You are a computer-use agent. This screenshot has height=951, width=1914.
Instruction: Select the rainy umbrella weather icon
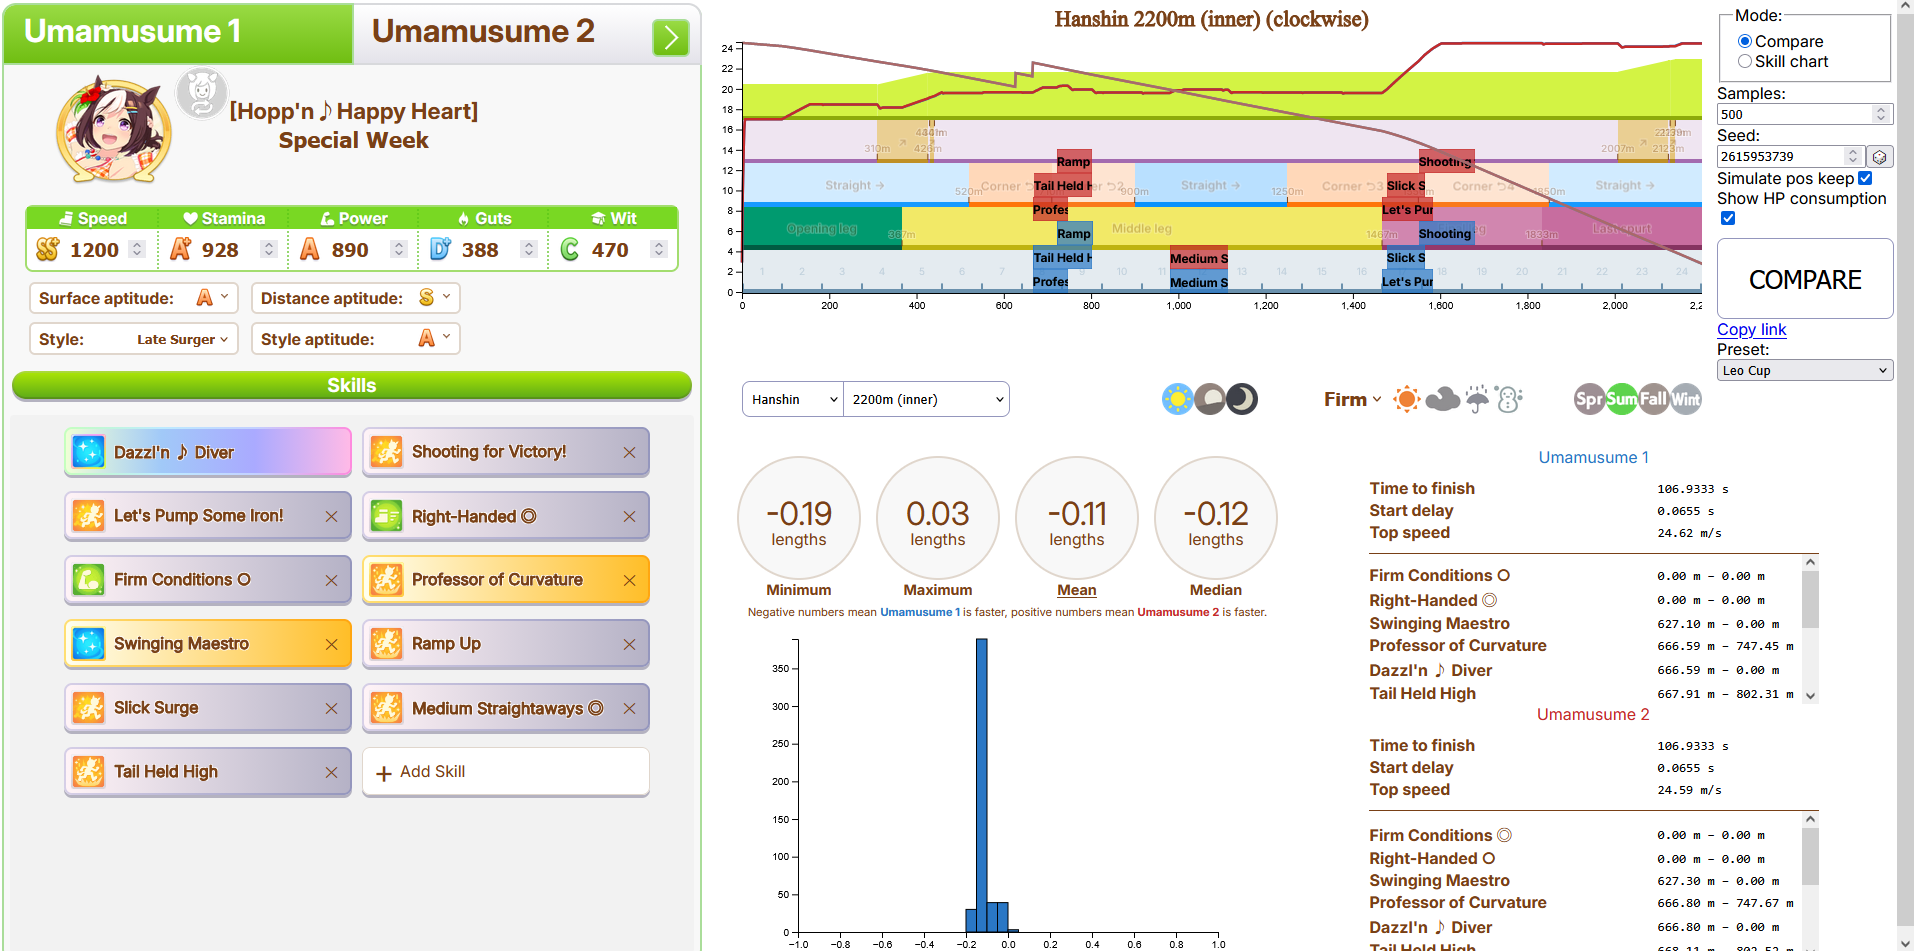coord(1477,400)
